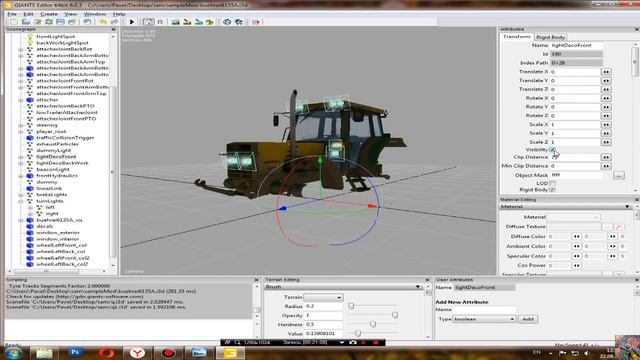Open Photoshop from the taskbar
The height and width of the screenshot is (360, 640).
tap(75, 352)
